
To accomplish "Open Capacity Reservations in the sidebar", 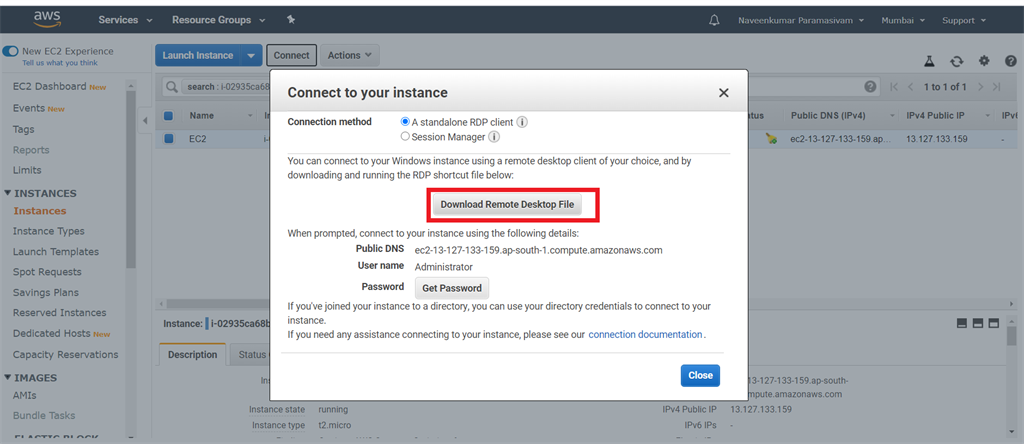I will tap(65, 355).
